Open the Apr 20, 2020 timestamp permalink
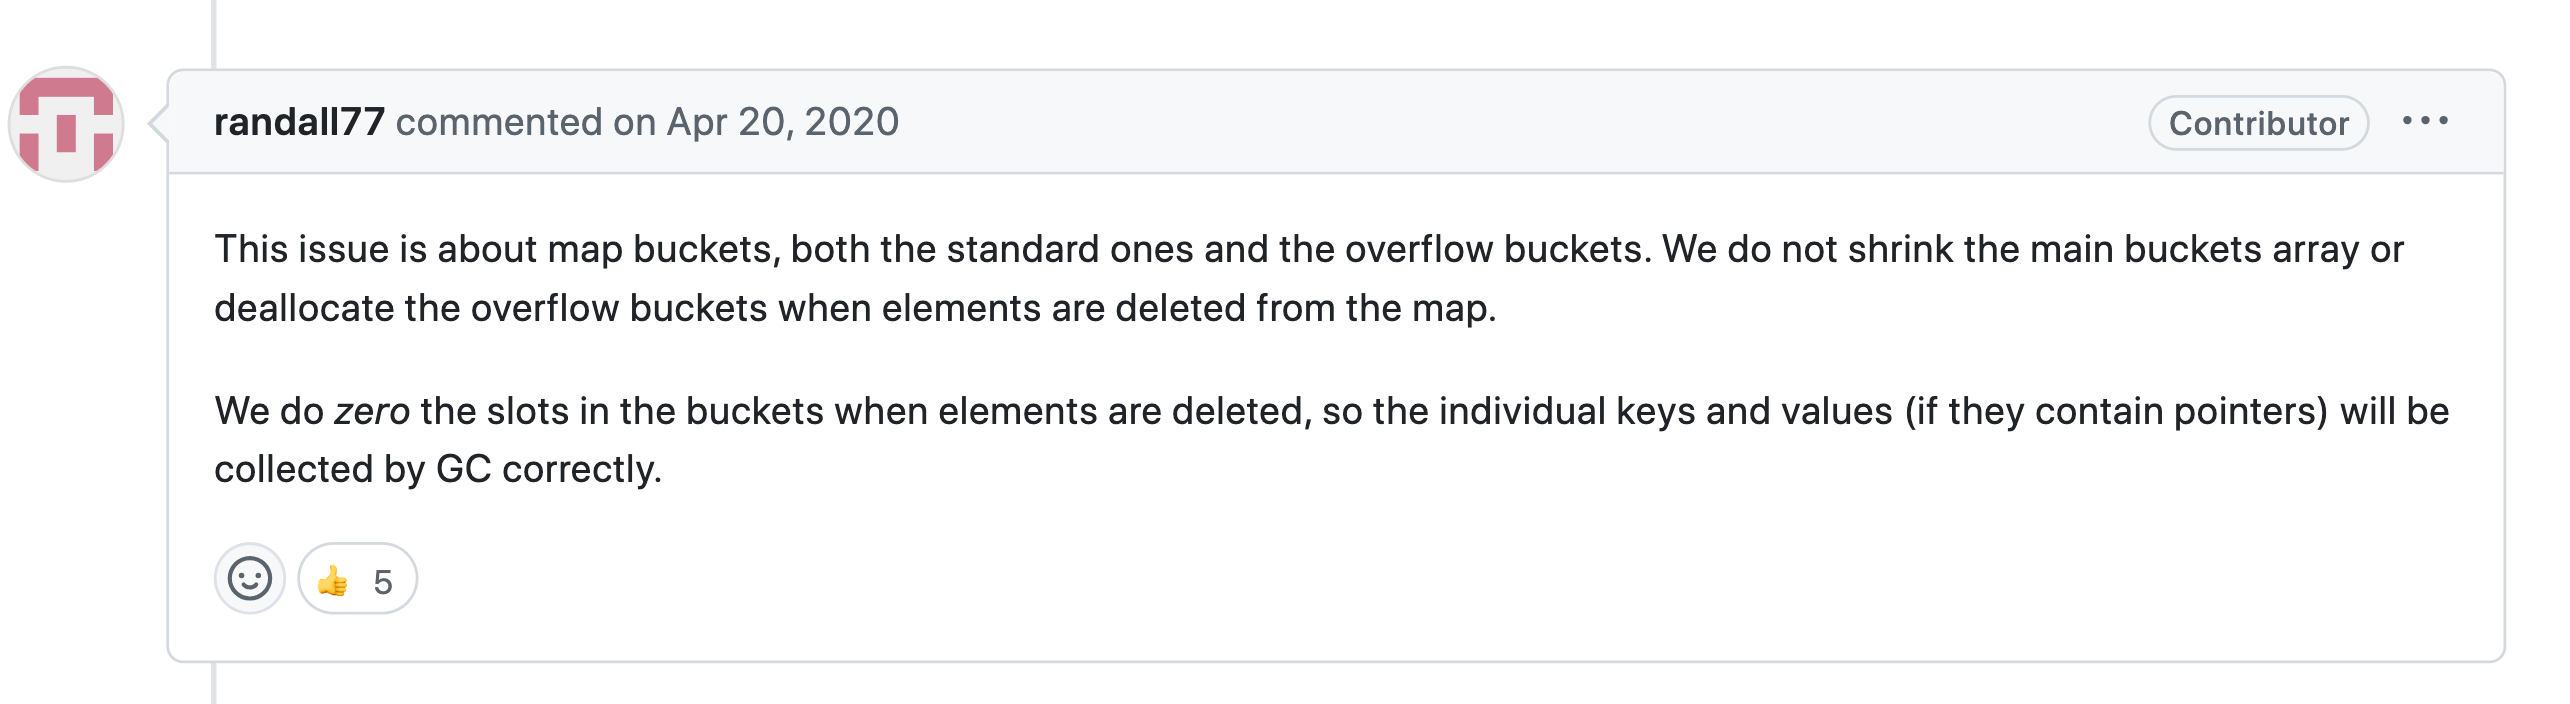This screenshot has width=2570, height=704. coord(783,122)
